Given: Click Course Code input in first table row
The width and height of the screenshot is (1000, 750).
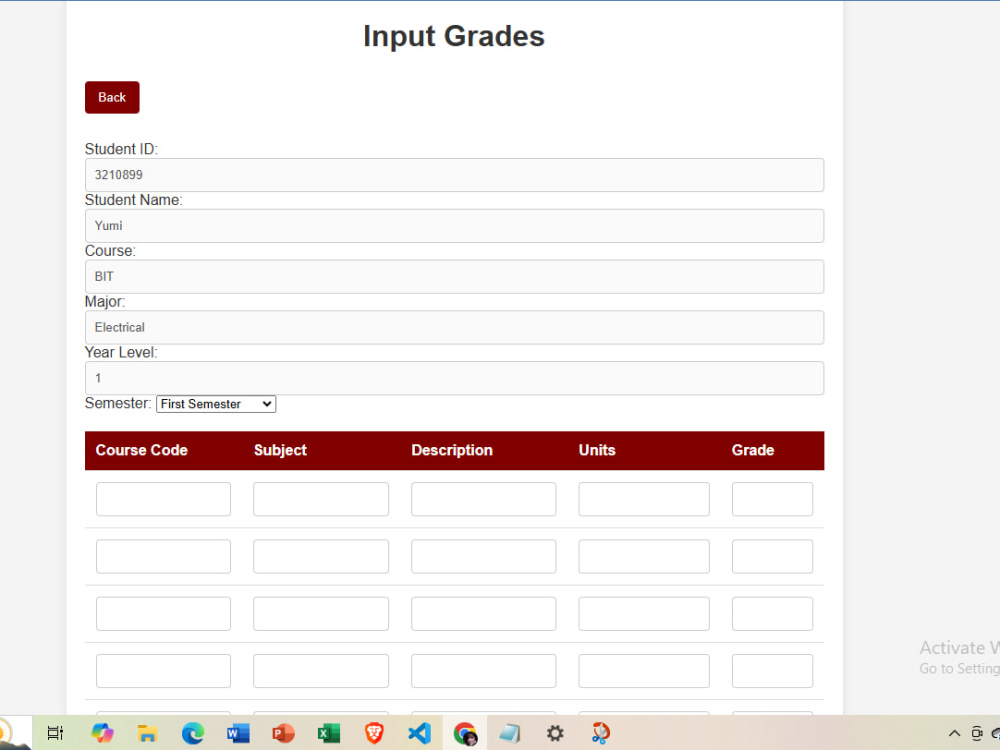Looking at the screenshot, I should (x=163, y=499).
